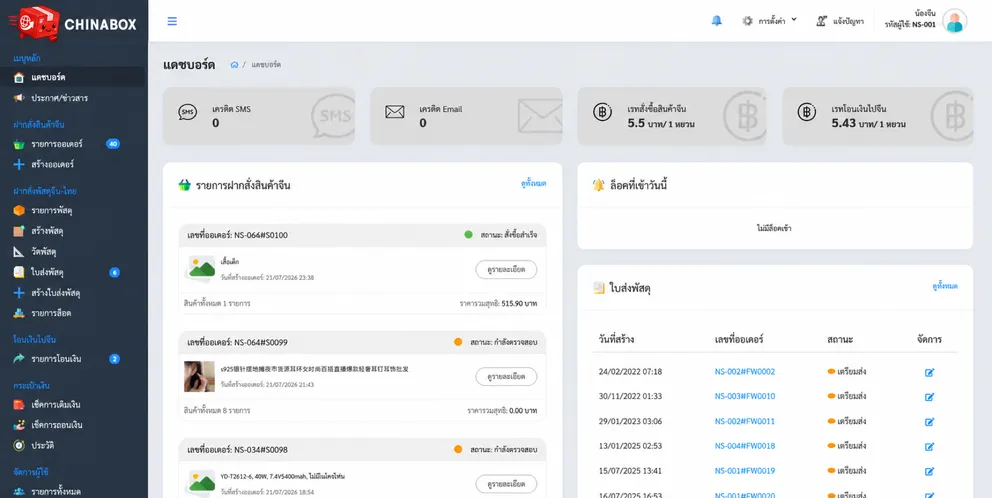The height and width of the screenshot is (498, 992).
Task: Click ดูทั้งหมด in the รายการฝากสั่งสินค้าจีน panel
Action: (533, 184)
